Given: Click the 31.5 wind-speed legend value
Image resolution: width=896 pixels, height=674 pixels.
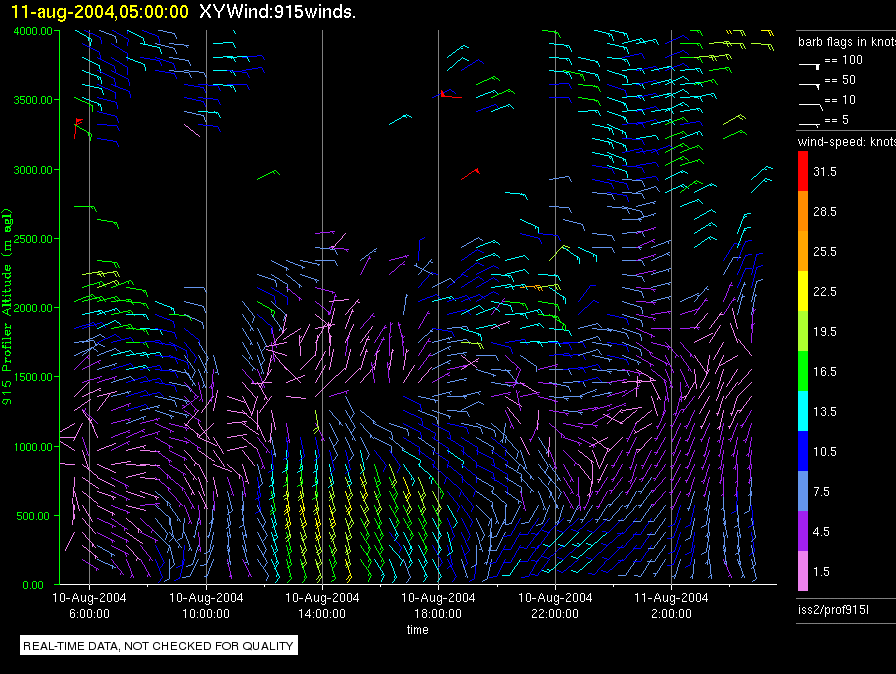Looking at the screenshot, I should pyautogui.click(x=825, y=171).
